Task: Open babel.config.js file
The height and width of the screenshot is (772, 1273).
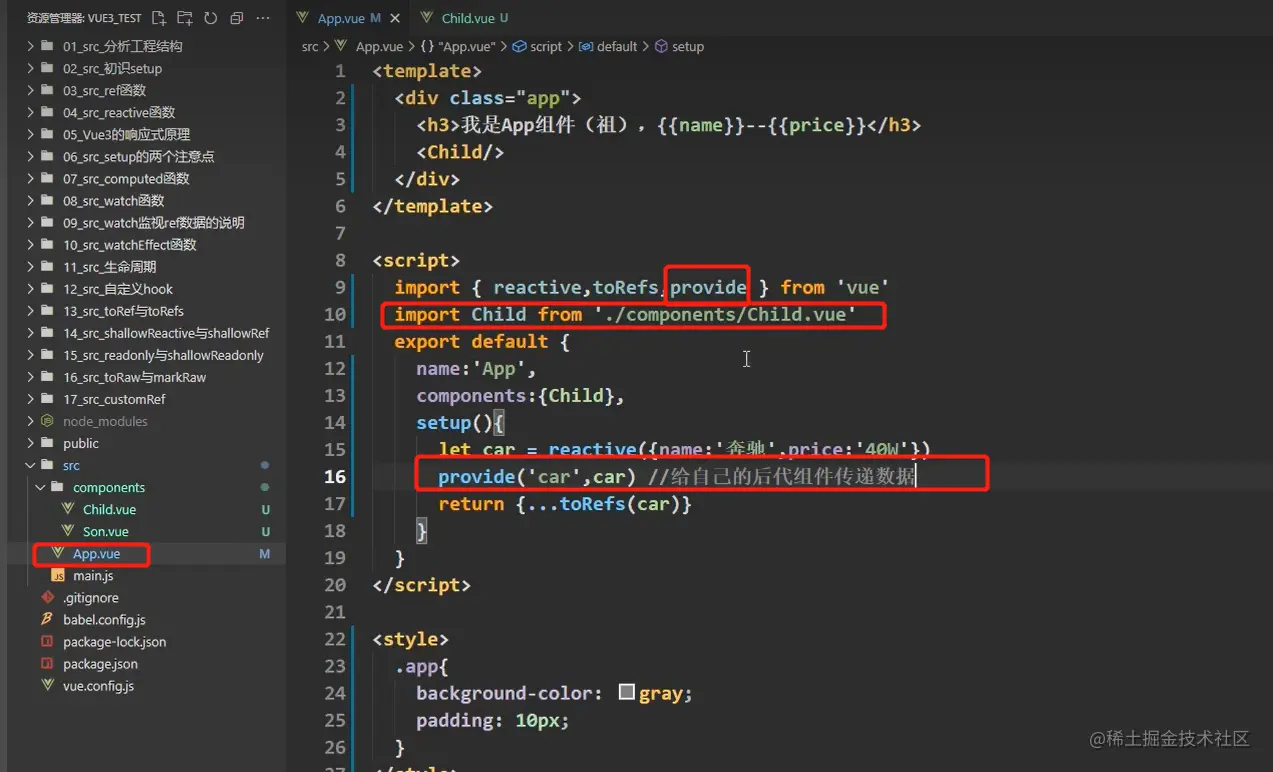Action: [104, 619]
